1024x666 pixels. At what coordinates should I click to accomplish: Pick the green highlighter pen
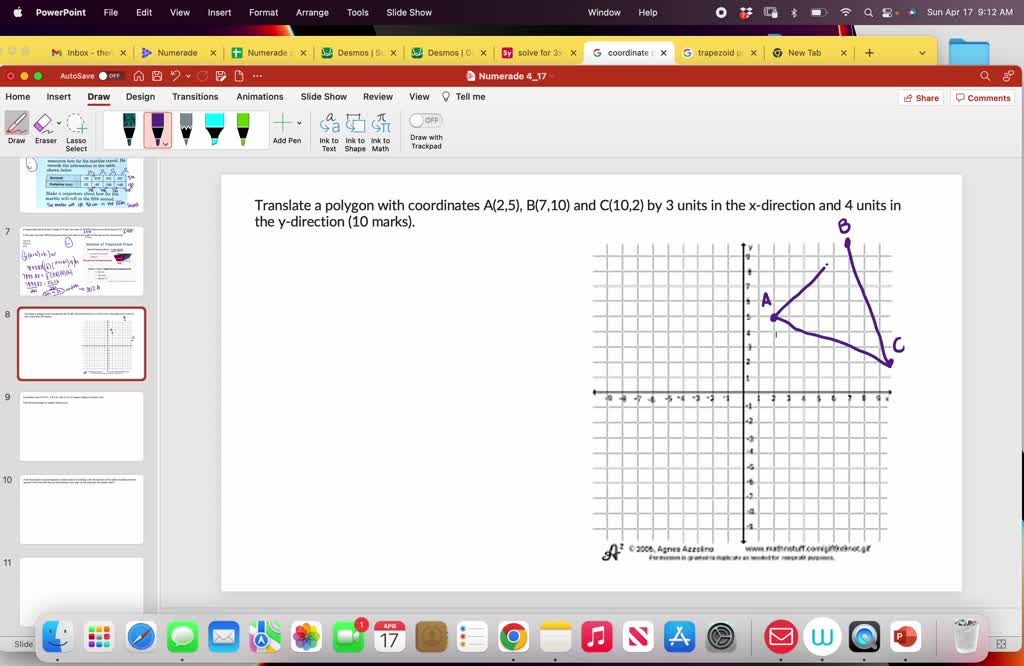pos(242,126)
